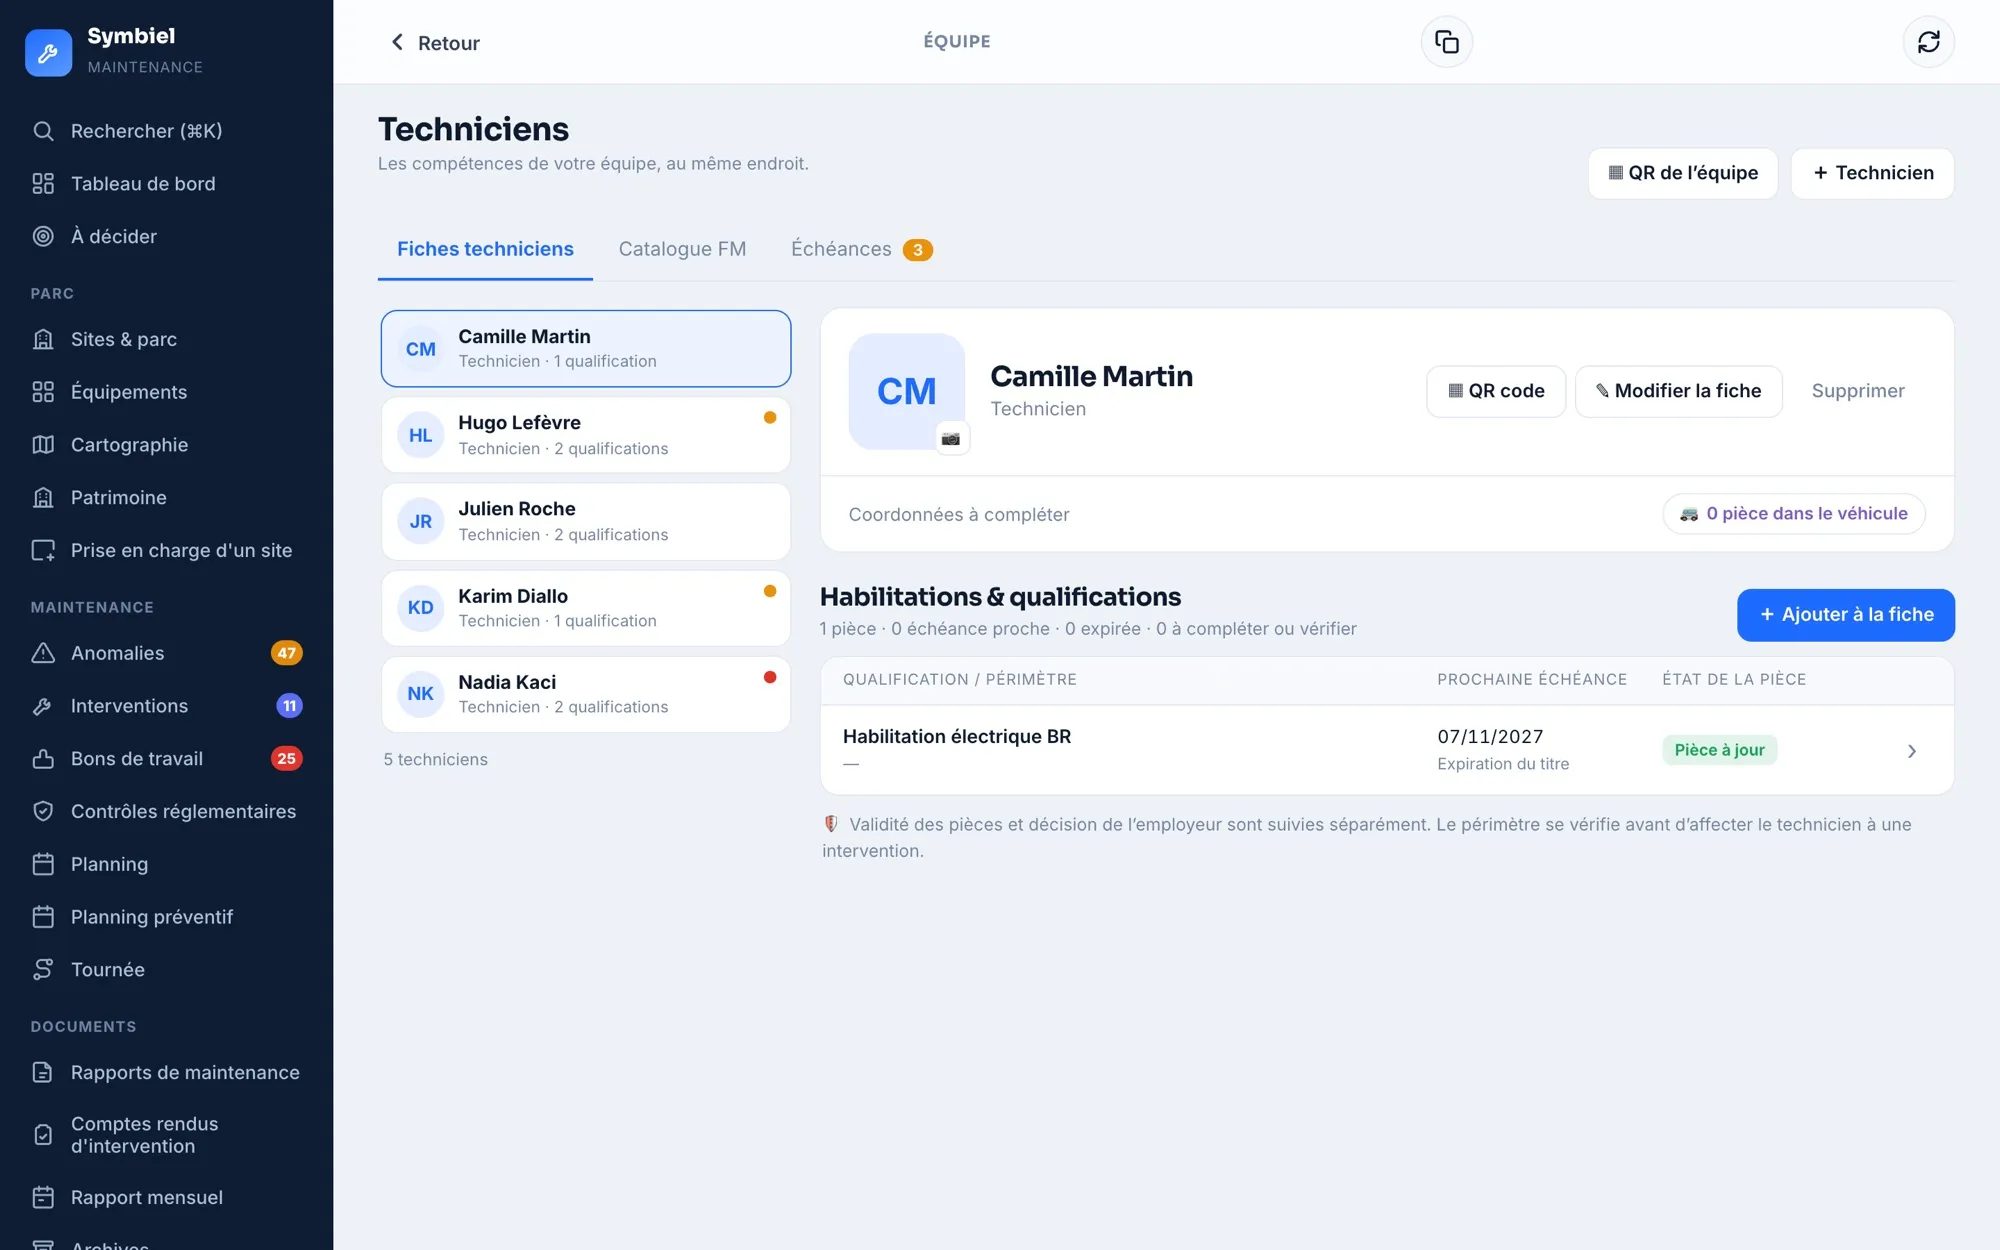Click Modifier la fiche button

(x=1678, y=391)
